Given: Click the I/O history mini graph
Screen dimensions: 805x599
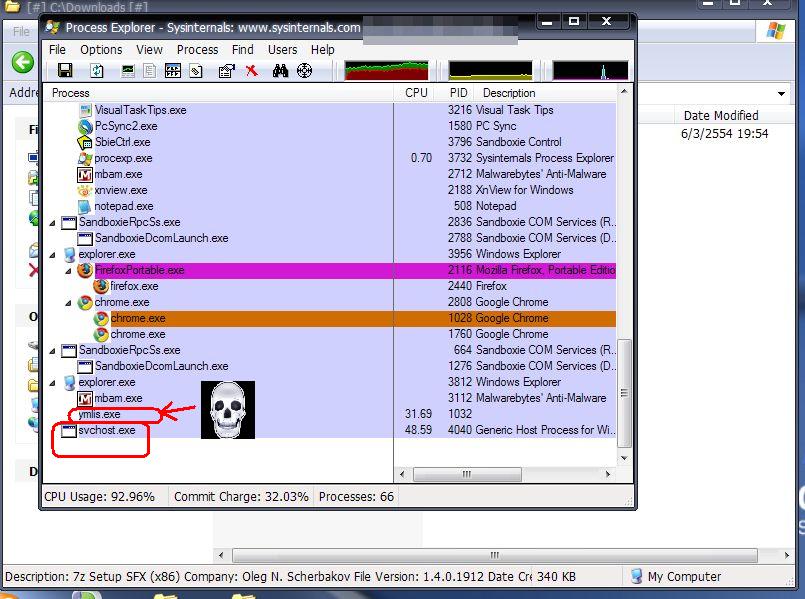Looking at the screenshot, I should pyautogui.click(x=590, y=70).
